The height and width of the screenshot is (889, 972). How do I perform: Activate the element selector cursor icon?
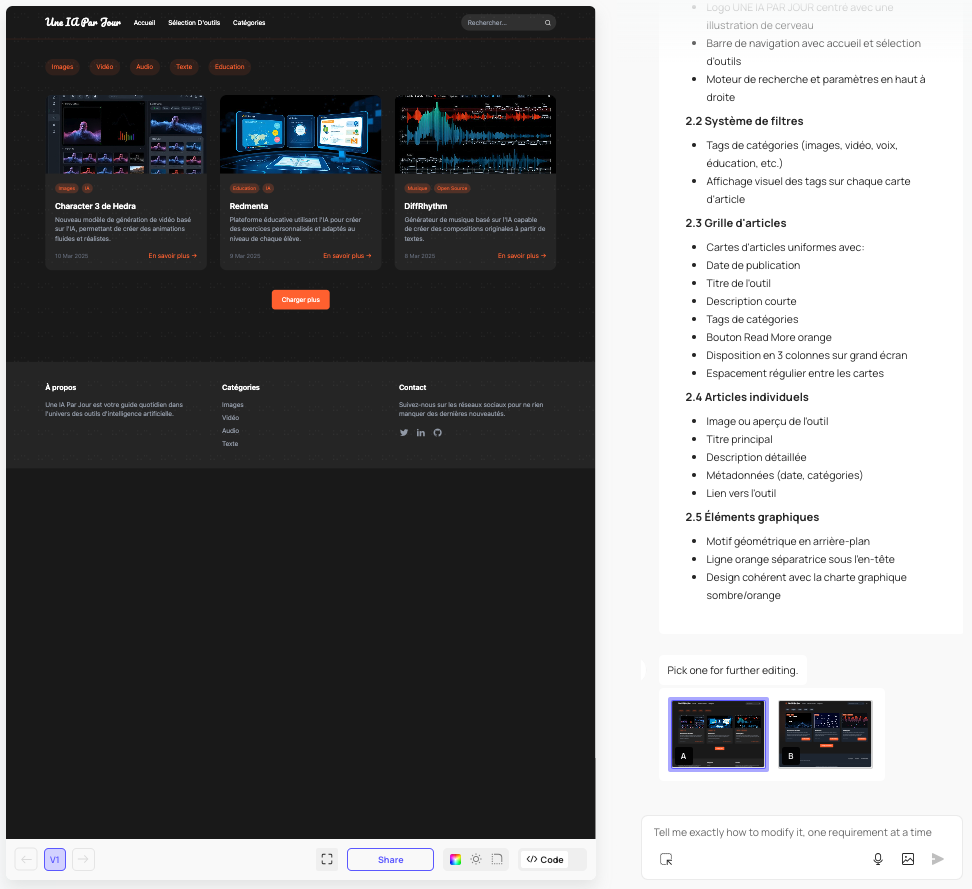click(666, 858)
